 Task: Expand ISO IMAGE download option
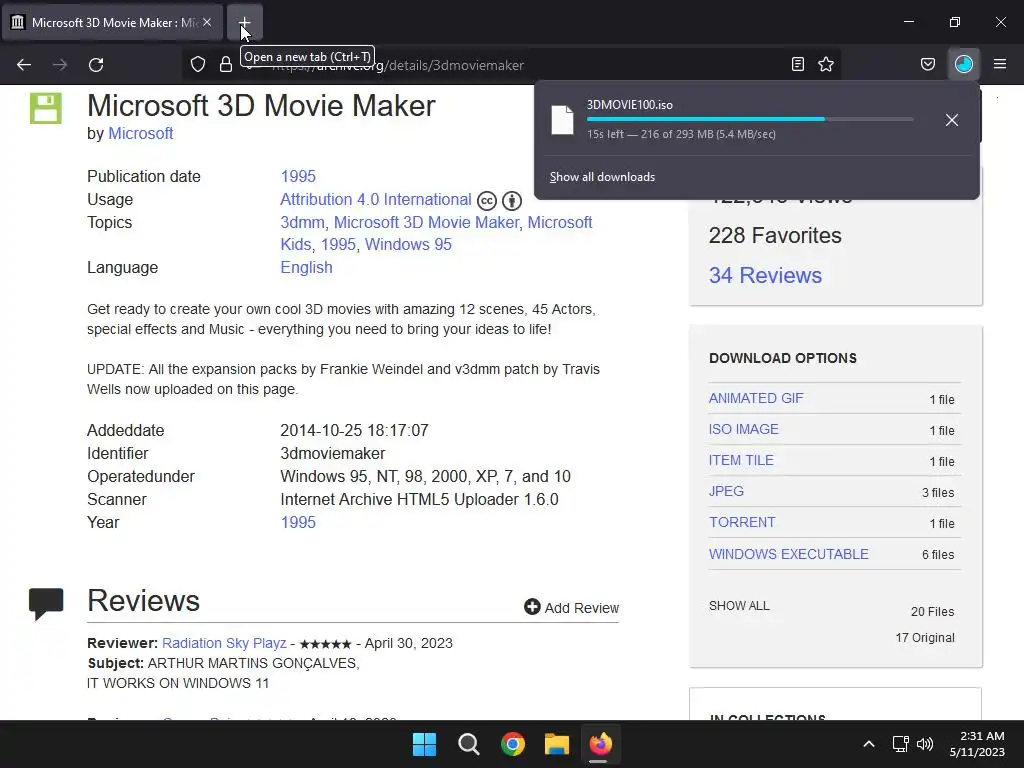[x=744, y=429]
